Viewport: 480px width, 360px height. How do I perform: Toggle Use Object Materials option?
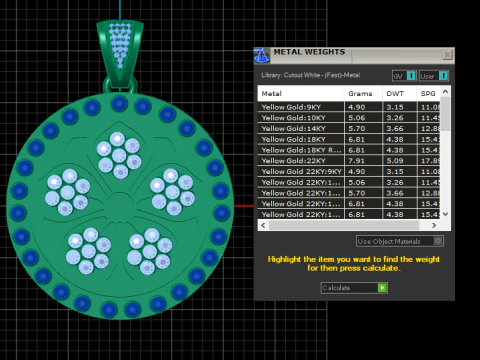400,241
